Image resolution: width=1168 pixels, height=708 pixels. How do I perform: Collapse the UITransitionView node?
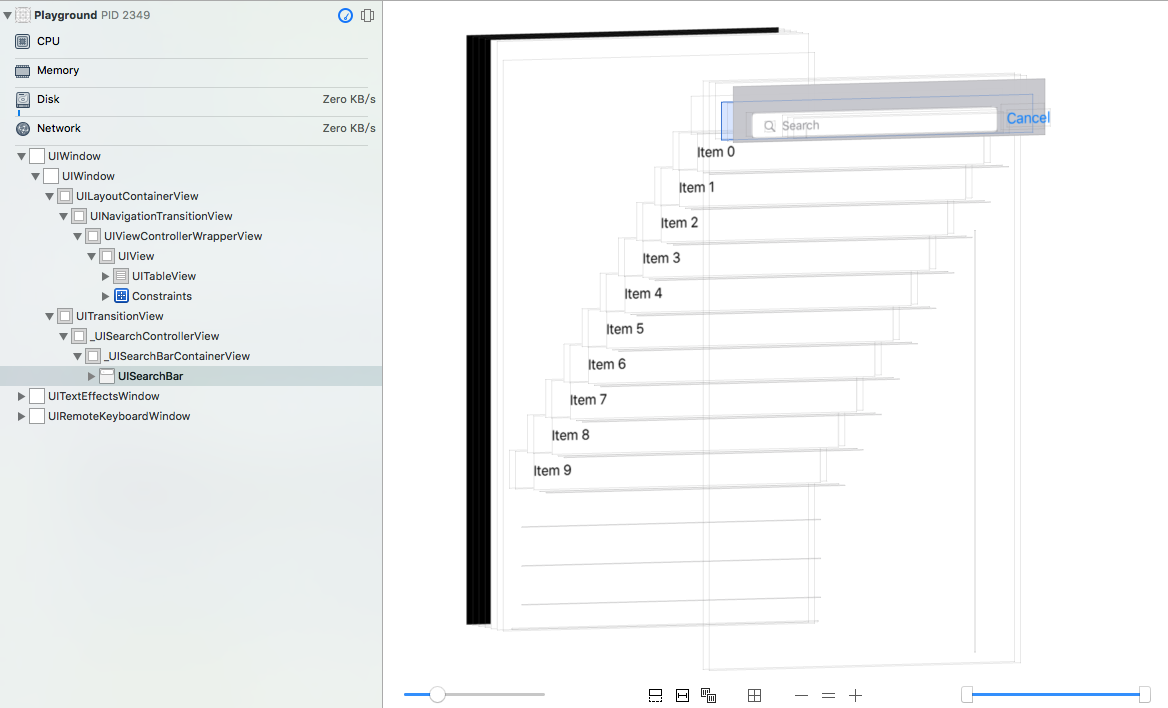point(50,316)
